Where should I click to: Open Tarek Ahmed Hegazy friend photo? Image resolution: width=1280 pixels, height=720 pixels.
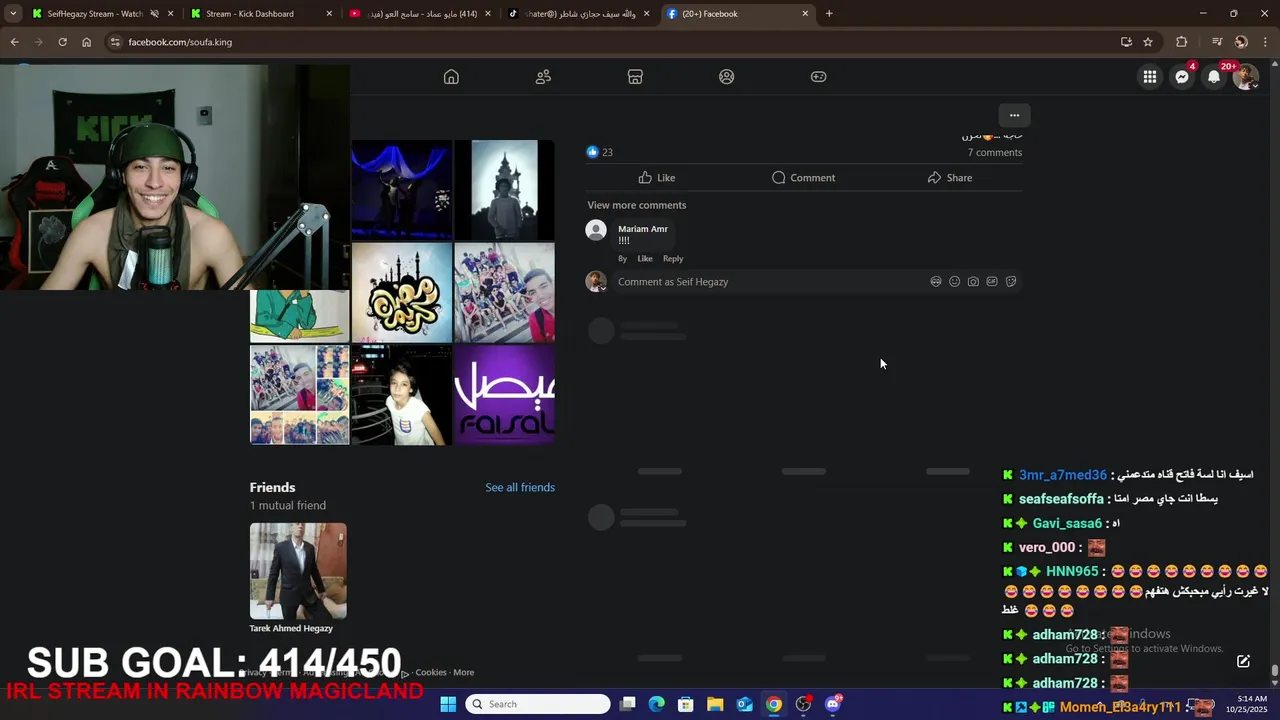(298, 571)
